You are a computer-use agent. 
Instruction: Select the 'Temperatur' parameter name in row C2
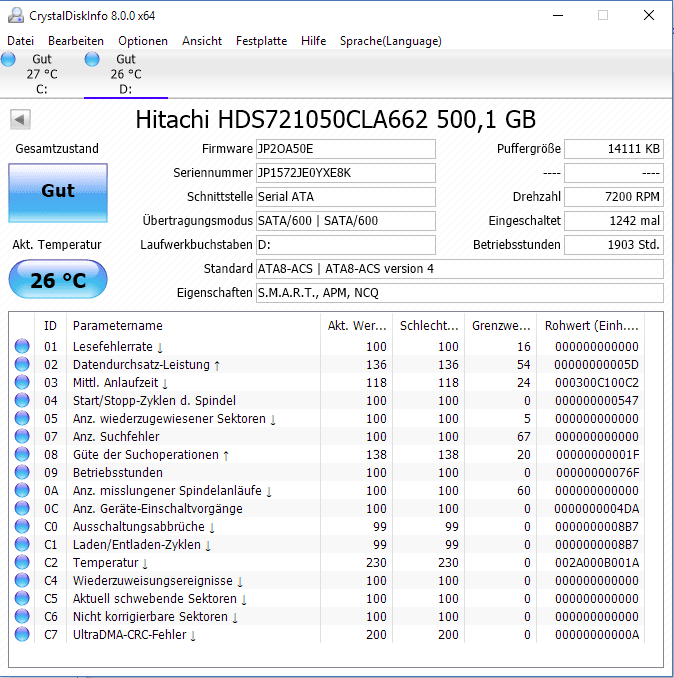point(105,563)
